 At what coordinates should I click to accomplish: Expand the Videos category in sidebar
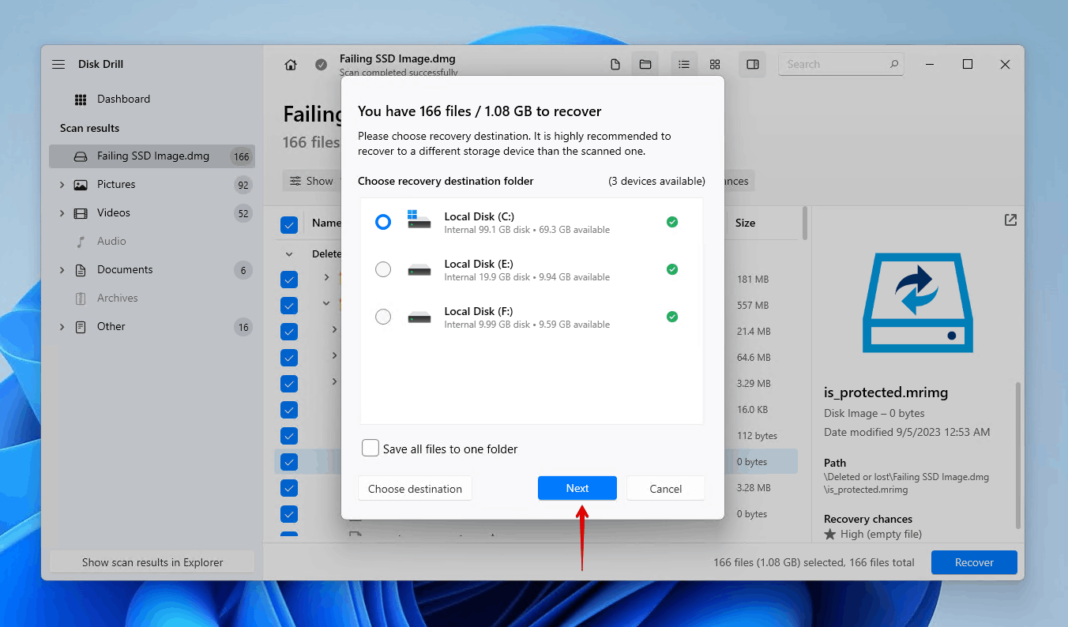pyautogui.click(x=62, y=213)
